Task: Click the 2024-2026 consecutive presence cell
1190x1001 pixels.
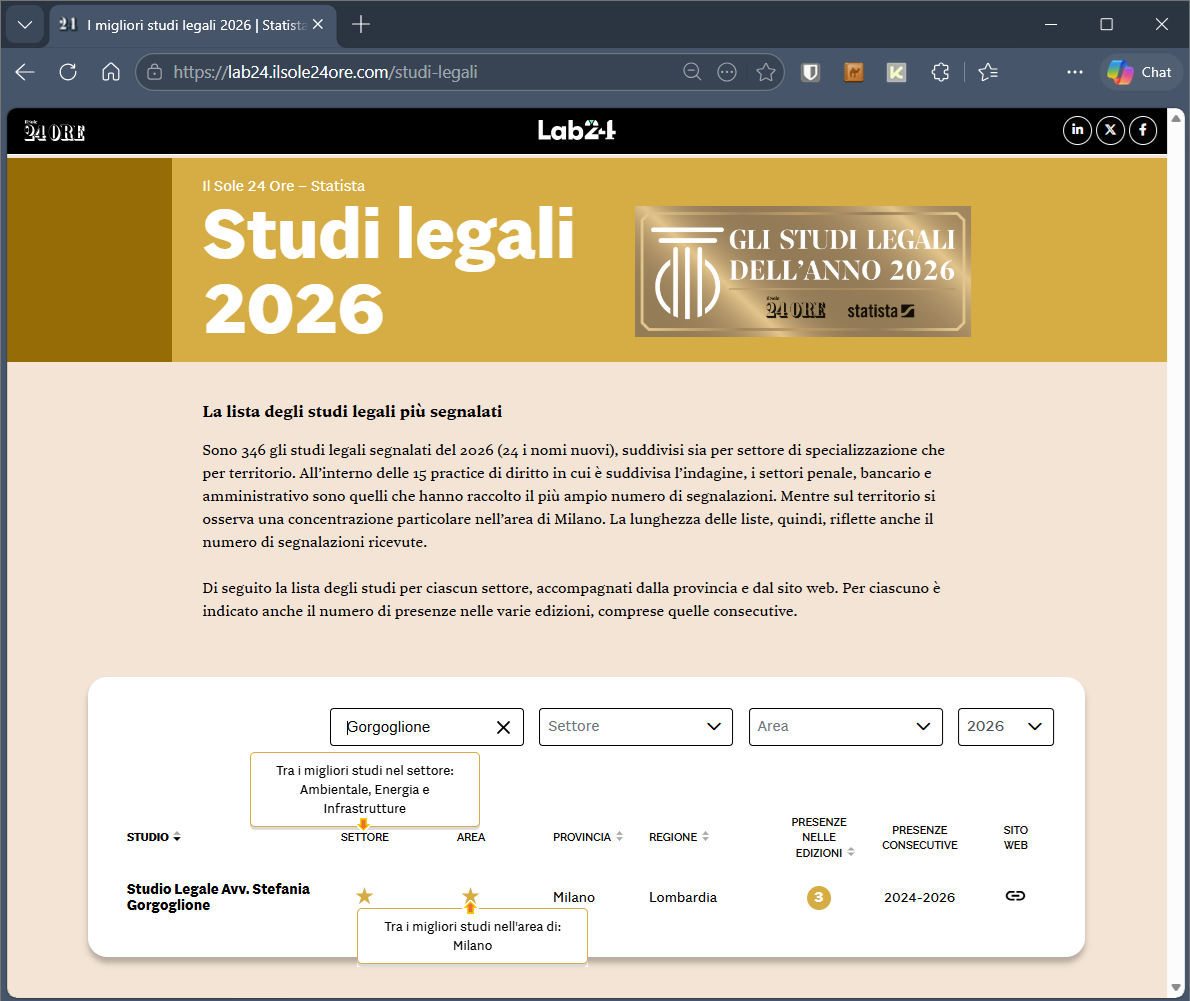Action: point(919,897)
